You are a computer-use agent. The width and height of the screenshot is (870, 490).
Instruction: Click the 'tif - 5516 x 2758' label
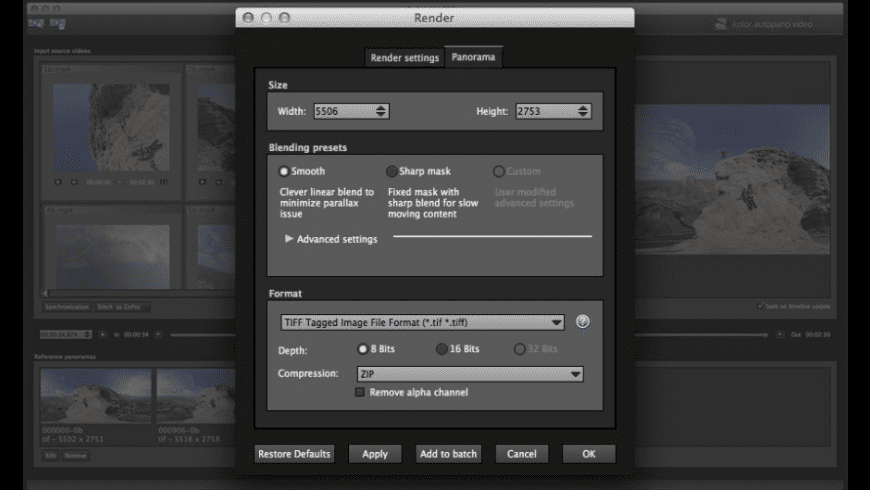(x=189, y=439)
